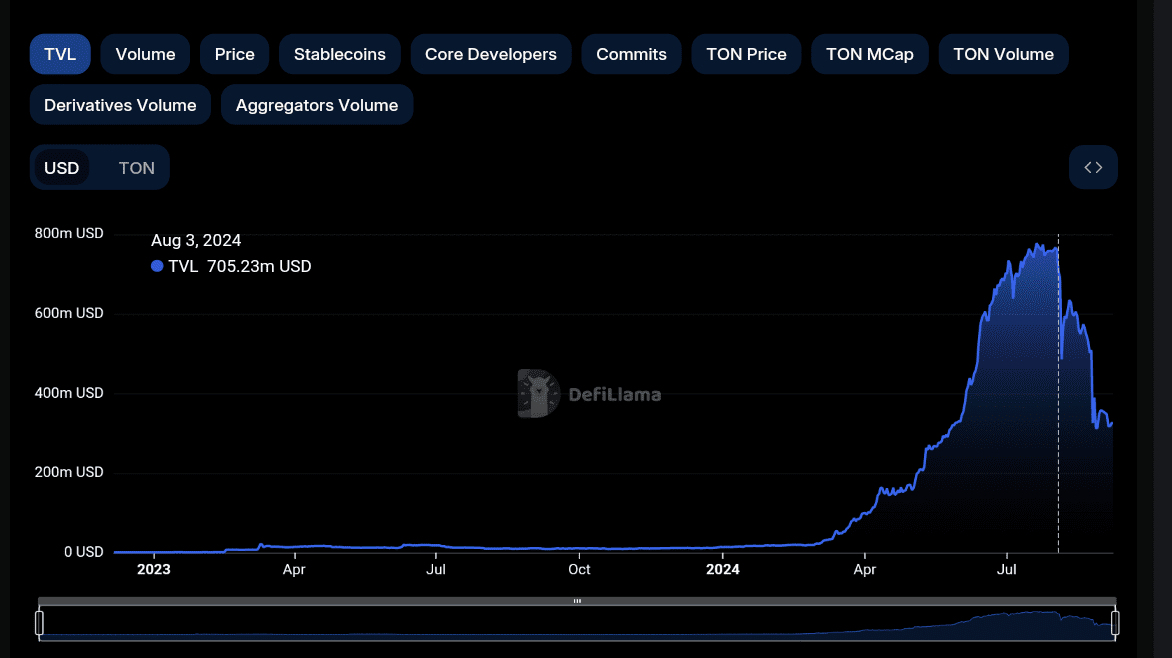Viewport: 1172px width, 658px height.
Task: Open the Derivatives Volume chart
Action: [x=119, y=104]
